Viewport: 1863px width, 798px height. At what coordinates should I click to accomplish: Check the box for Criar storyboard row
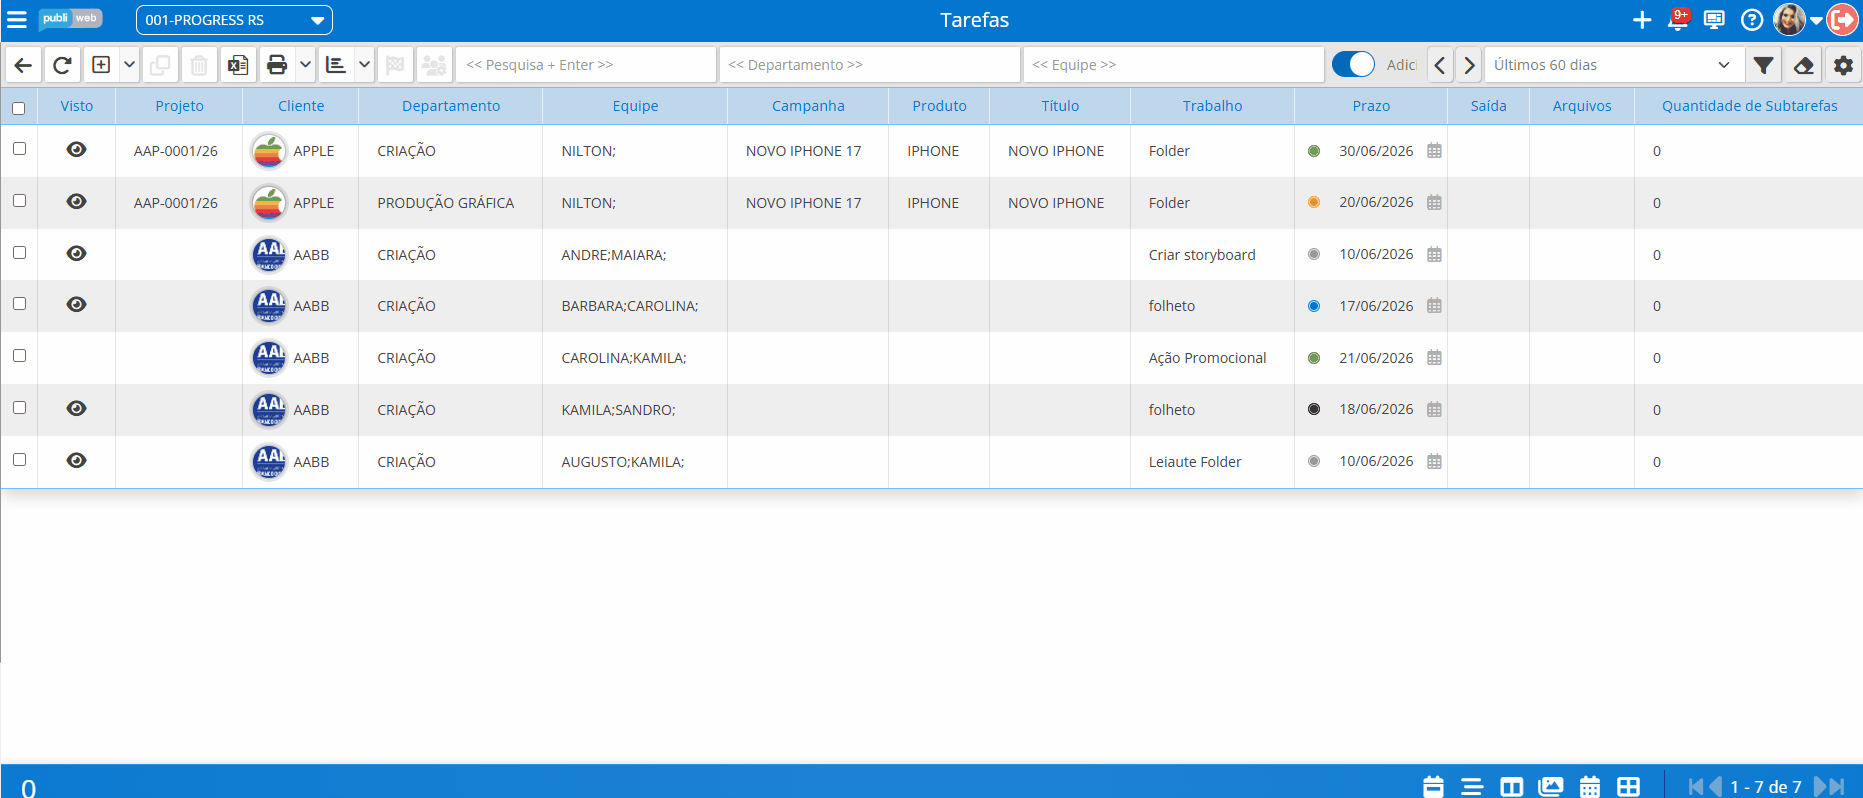click(x=19, y=253)
